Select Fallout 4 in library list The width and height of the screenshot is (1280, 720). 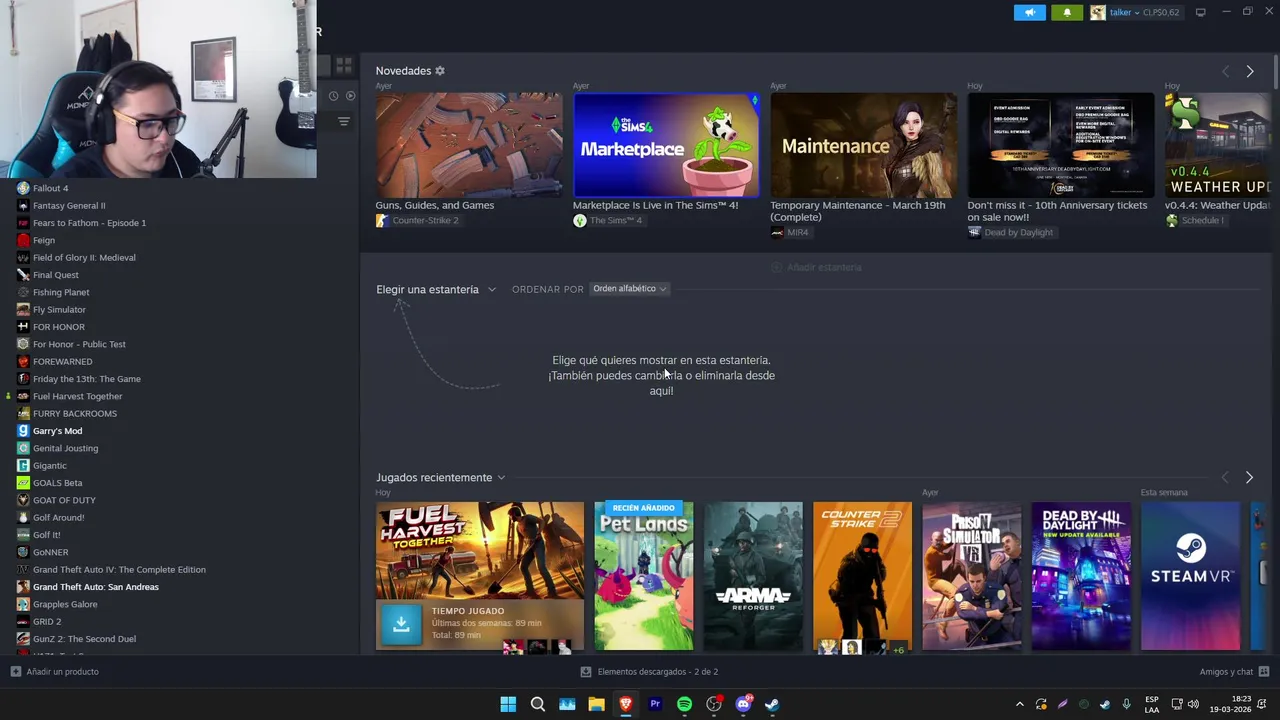click(x=50, y=188)
